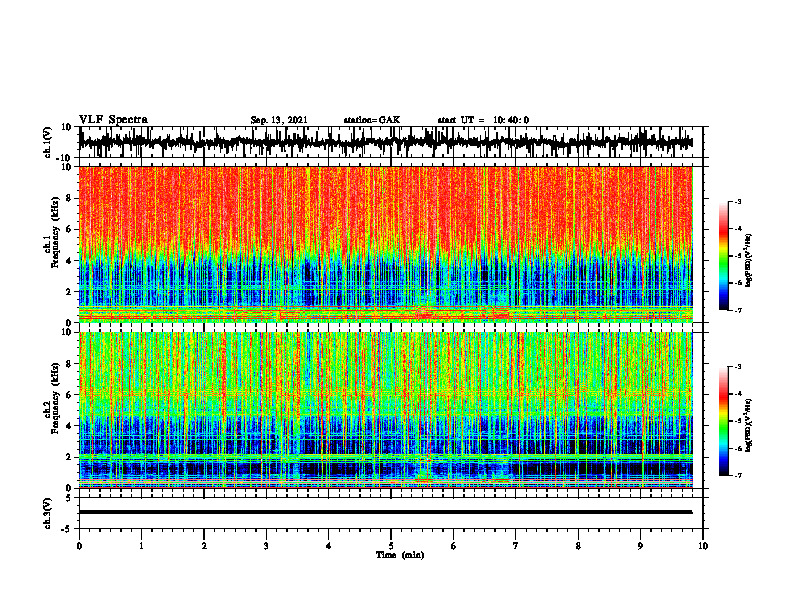Screen dimensions: 792x612
Task: Click the "VLF Spectra" title text
Action: (x=113, y=120)
